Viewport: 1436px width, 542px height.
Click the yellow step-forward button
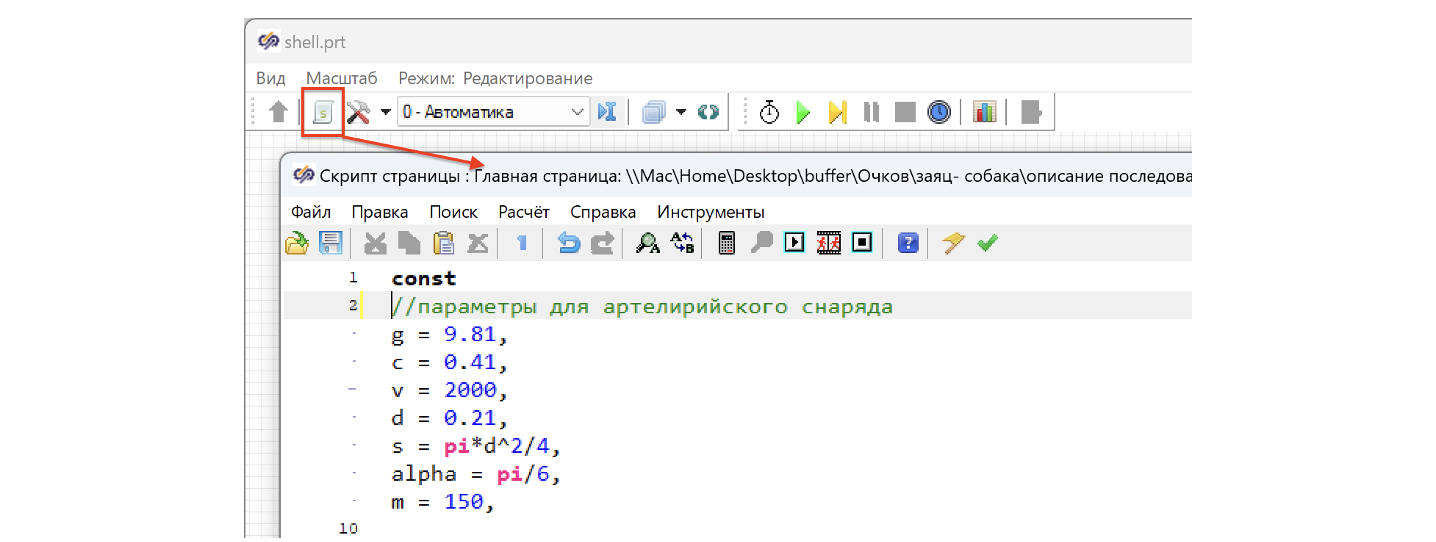pyautogui.click(x=838, y=112)
